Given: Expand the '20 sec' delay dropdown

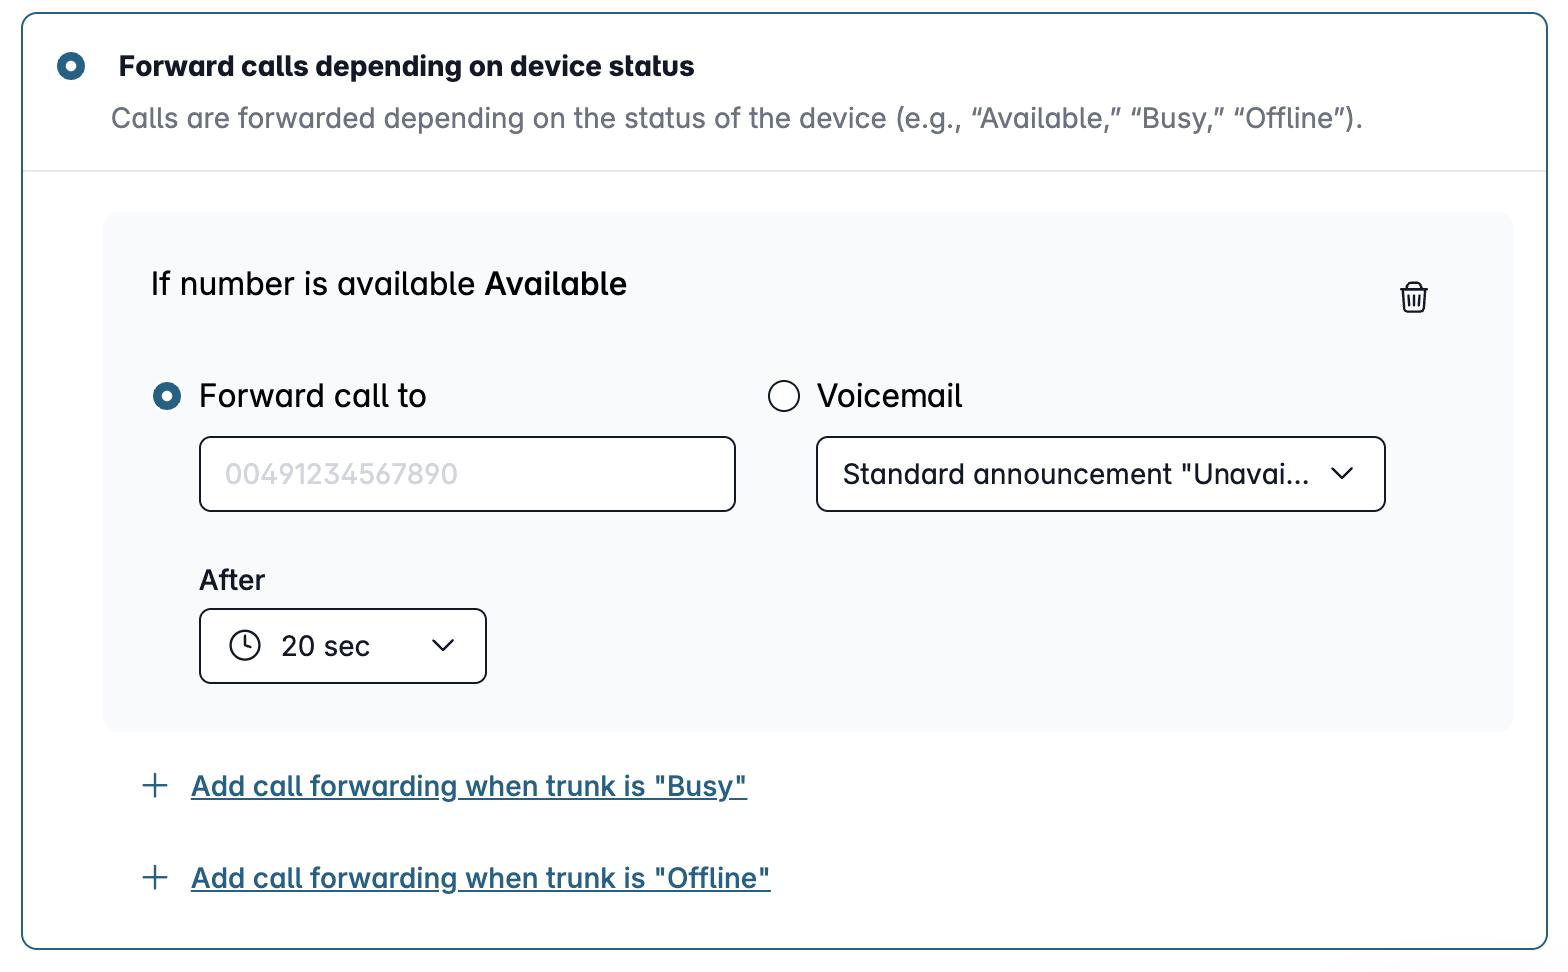Looking at the screenshot, I should click(343, 646).
